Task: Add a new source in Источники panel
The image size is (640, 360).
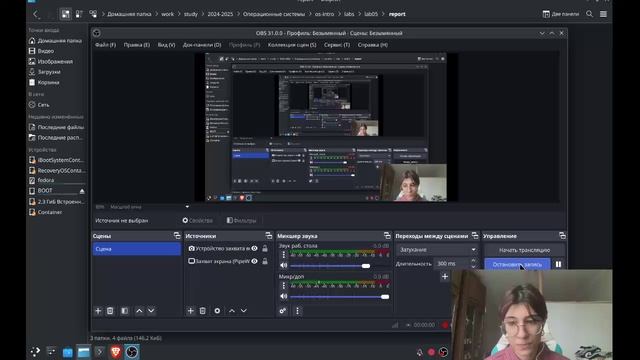Action: click(191, 311)
